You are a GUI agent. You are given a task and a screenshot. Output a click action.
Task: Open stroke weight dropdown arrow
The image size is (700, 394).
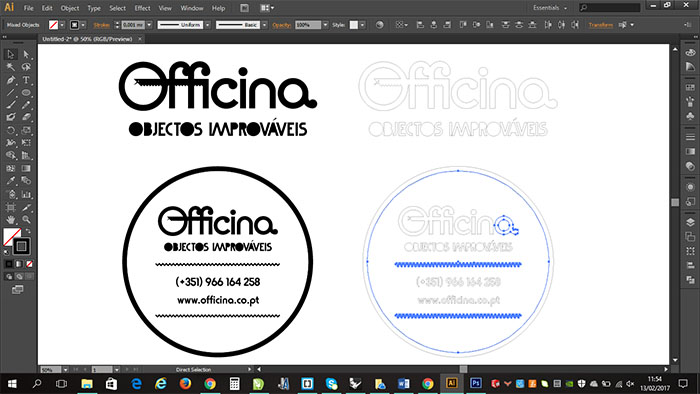click(149, 25)
